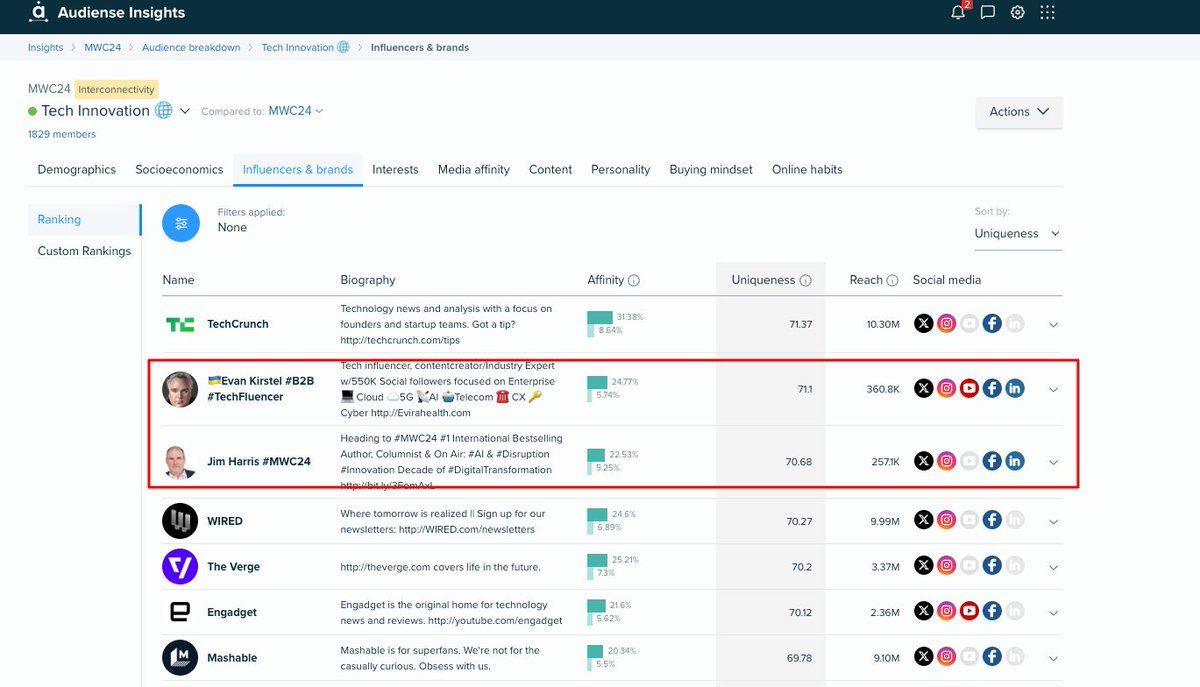Expand the Jim Harris row chevron
Image resolution: width=1200 pixels, height=687 pixels.
pyautogui.click(x=1053, y=462)
